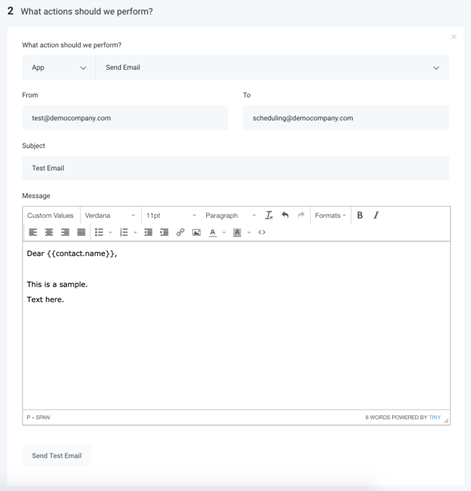
Task: Click the Subject field containing Test Email
Action: 236,168
